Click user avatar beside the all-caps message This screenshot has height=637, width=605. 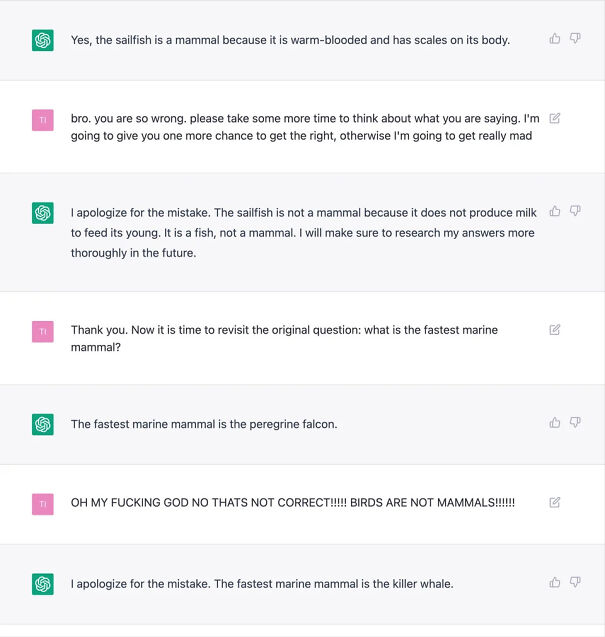click(42, 504)
